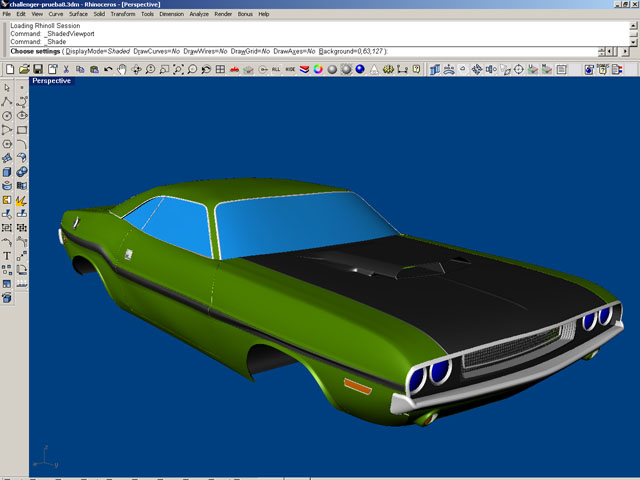Click the Paste icon in the toolbar
The width and height of the screenshot is (640, 480).
click(x=94, y=69)
